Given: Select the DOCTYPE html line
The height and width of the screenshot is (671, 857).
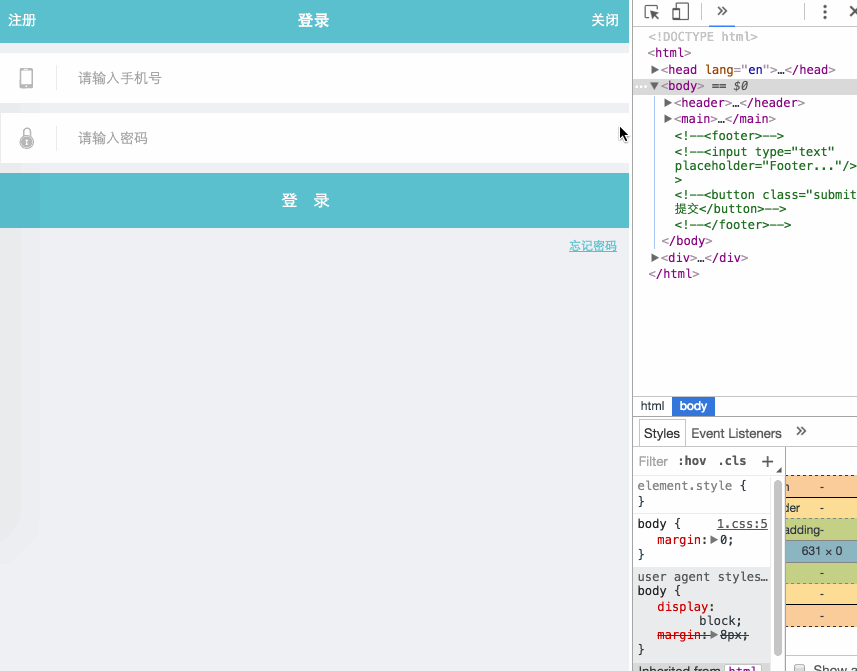Looking at the screenshot, I should coord(703,37).
